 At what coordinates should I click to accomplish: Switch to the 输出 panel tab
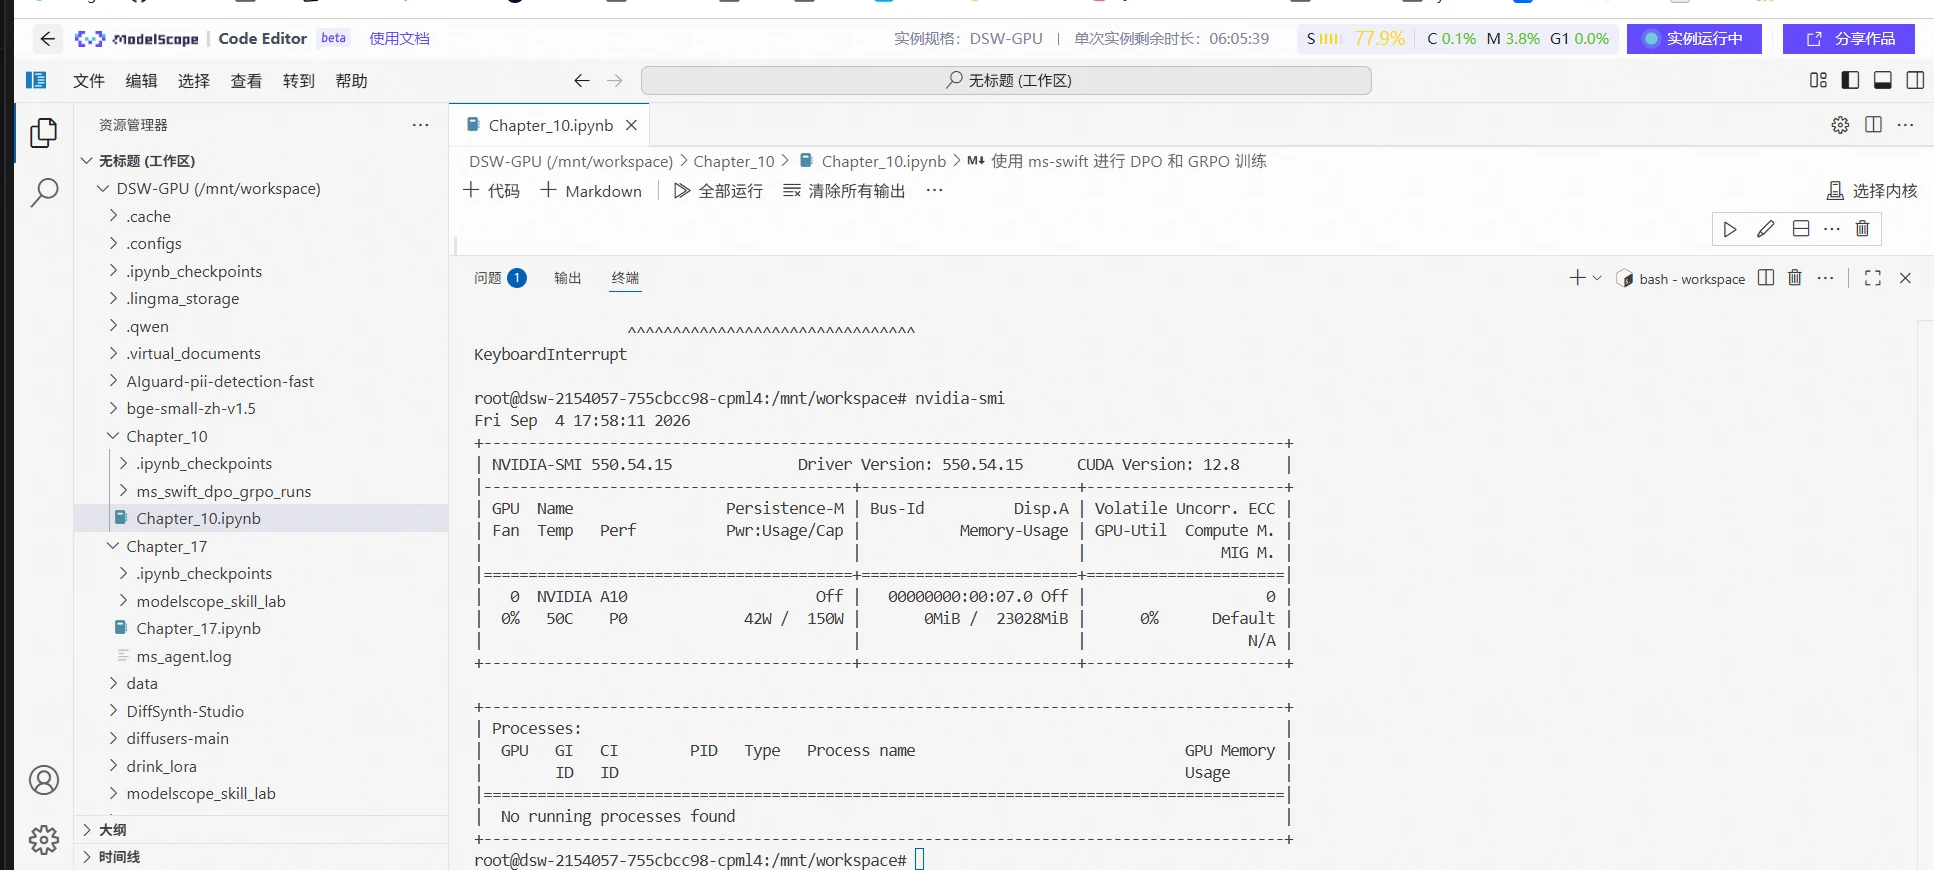click(x=568, y=278)
